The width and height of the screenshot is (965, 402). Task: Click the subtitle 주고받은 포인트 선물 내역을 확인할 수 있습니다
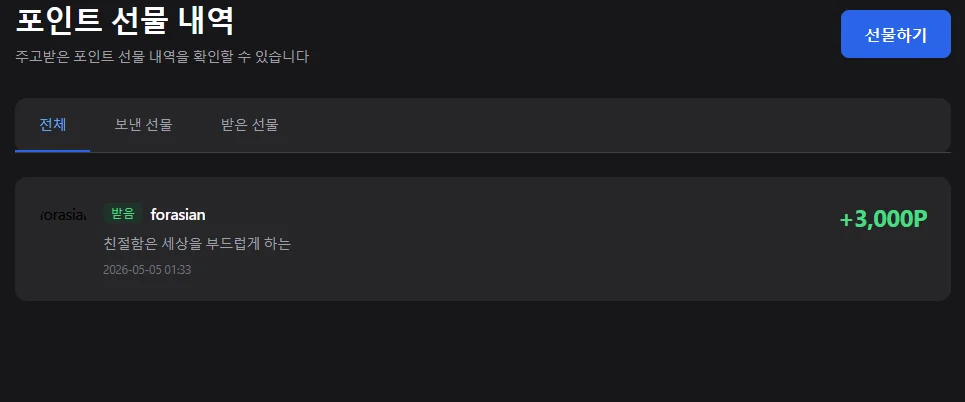[x=162, y=57]
